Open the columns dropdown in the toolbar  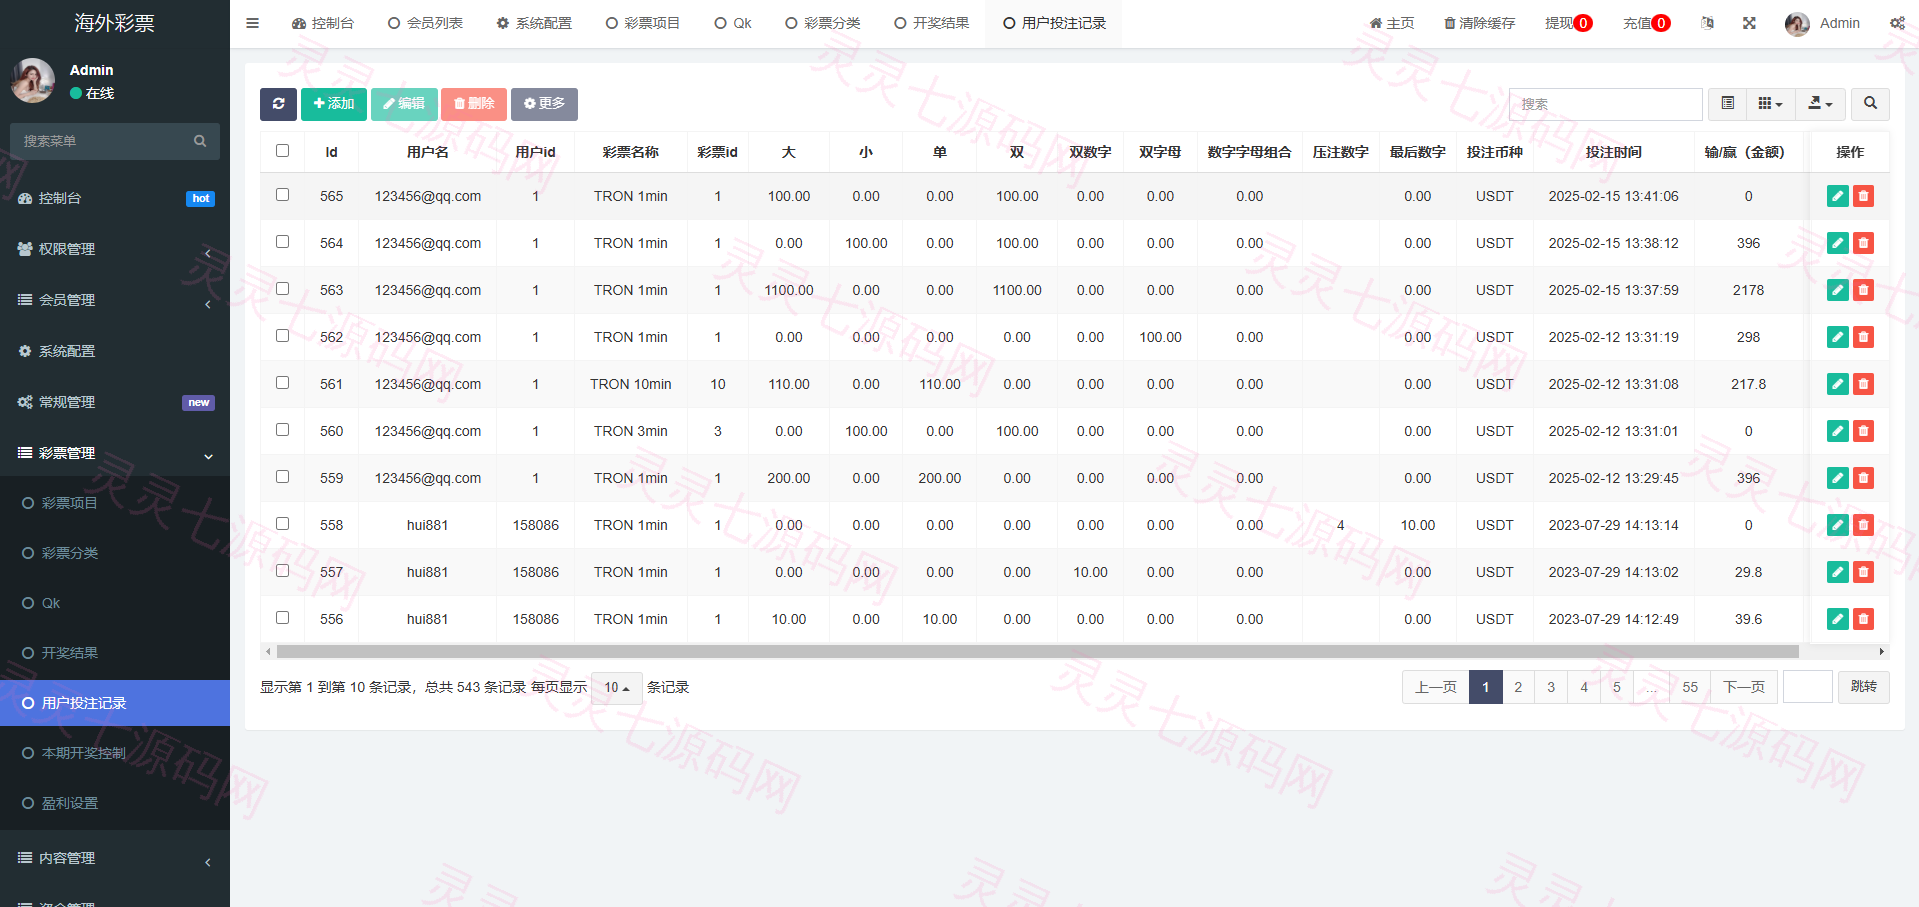click(1770, 104)
